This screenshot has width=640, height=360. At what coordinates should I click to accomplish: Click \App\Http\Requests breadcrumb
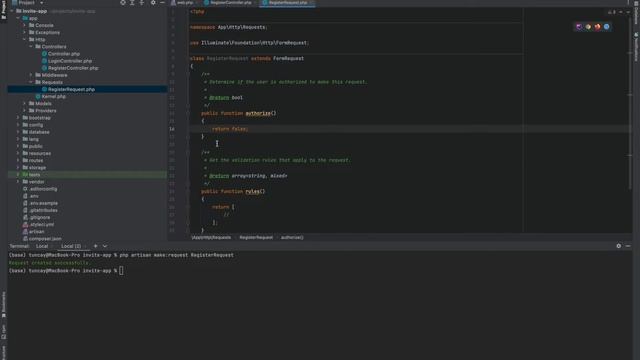pos(211,238)
